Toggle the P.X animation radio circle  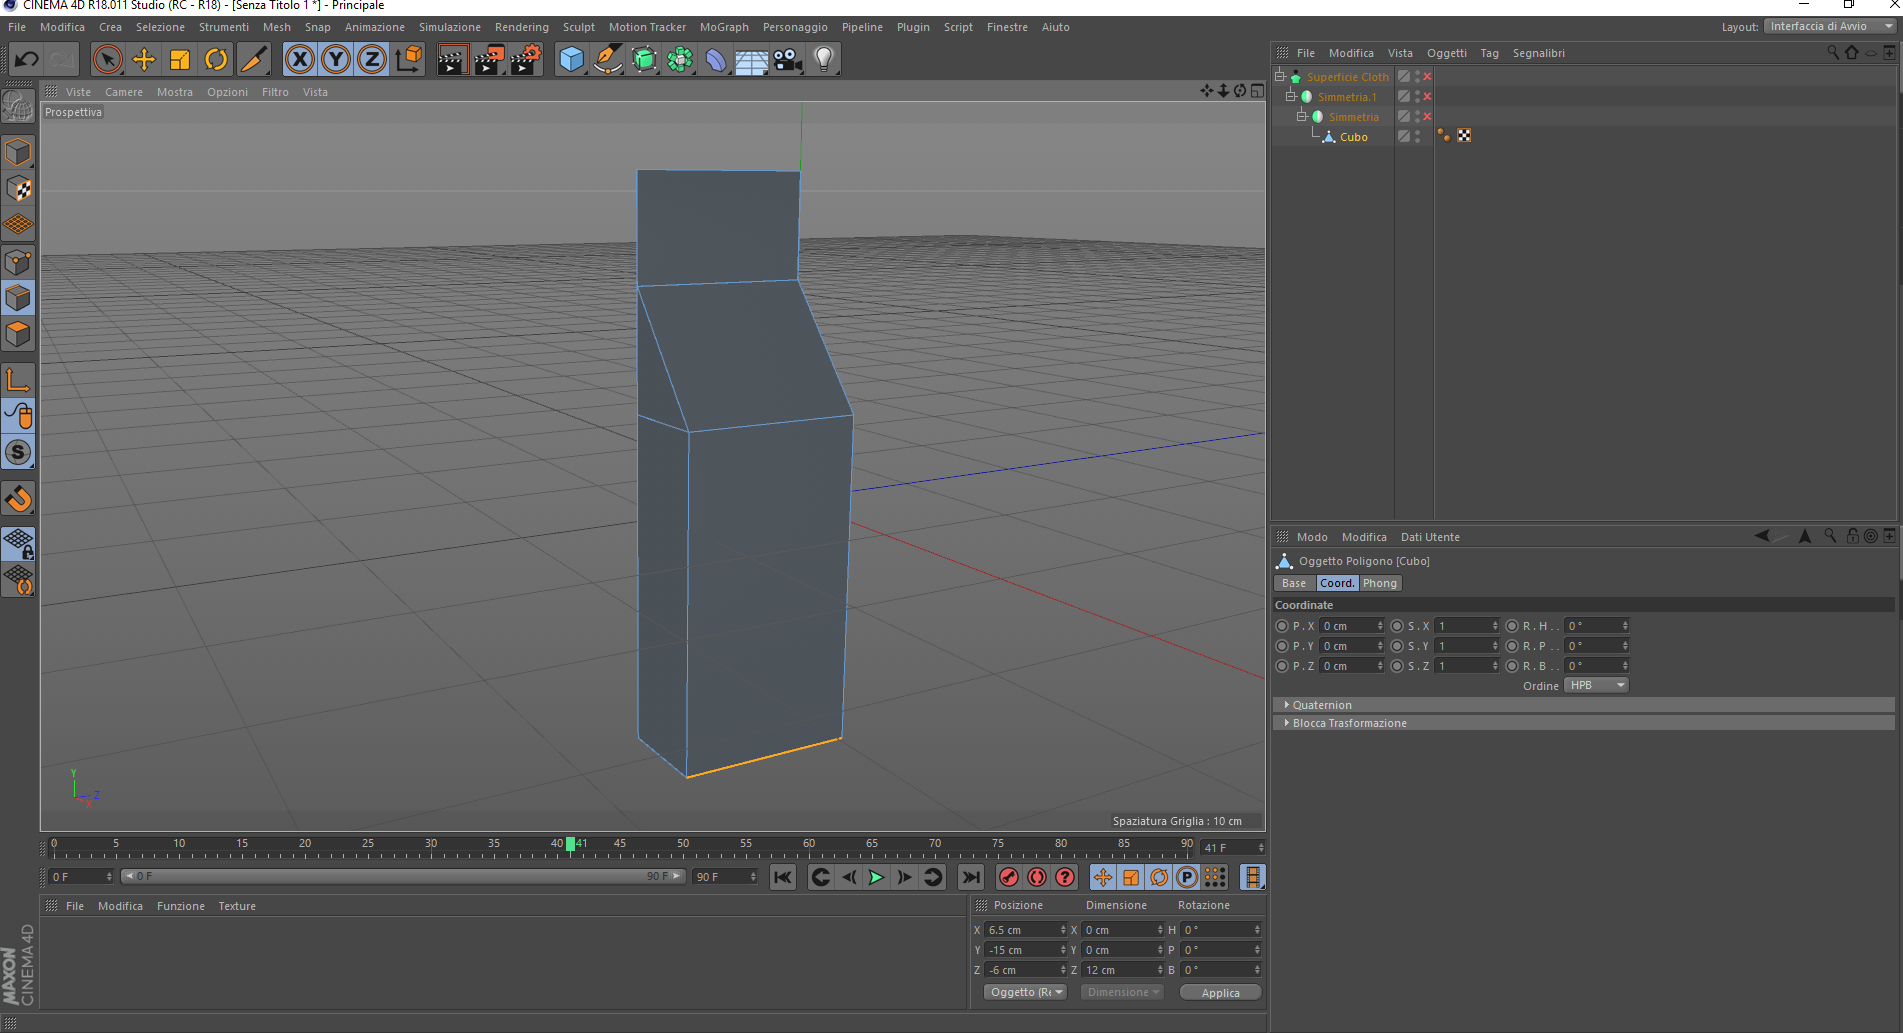tap(1282, 626)
